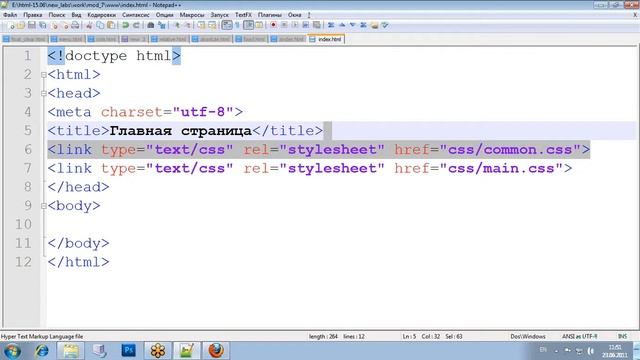Collapse the <body> block fold marker
This screenshot has width=640, height=360.
coord(44,206)
